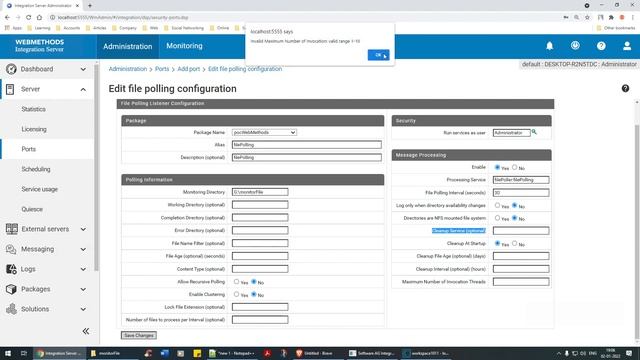Open the Windows Start menu
Image resolution: width=640 pixels, height=360 pixels.
point(8,353)
